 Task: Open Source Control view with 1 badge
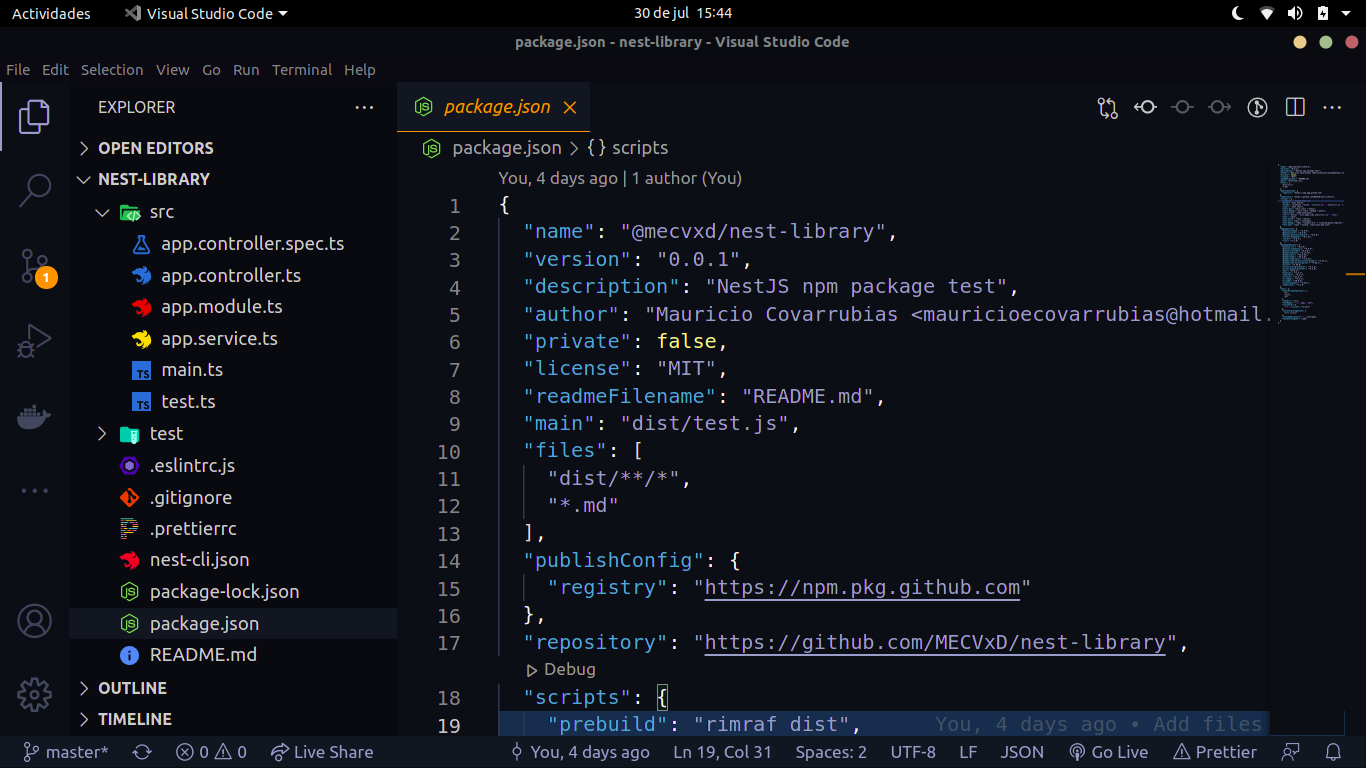36,267
